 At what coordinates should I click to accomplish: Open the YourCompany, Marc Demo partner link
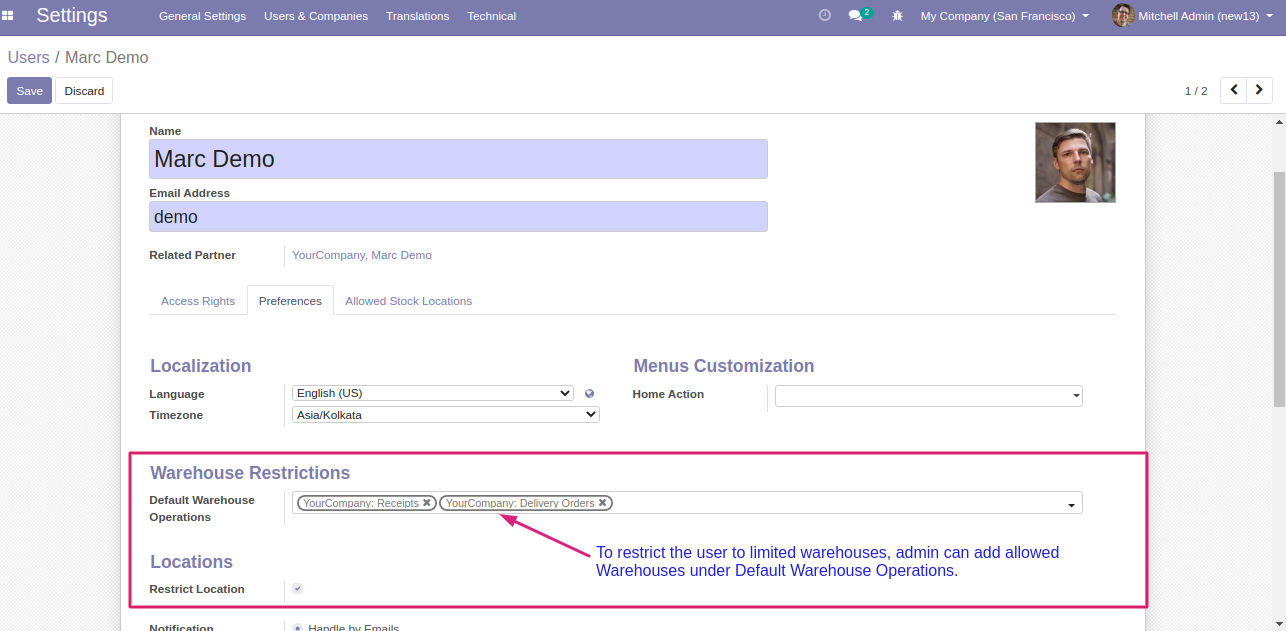[361, 255]
